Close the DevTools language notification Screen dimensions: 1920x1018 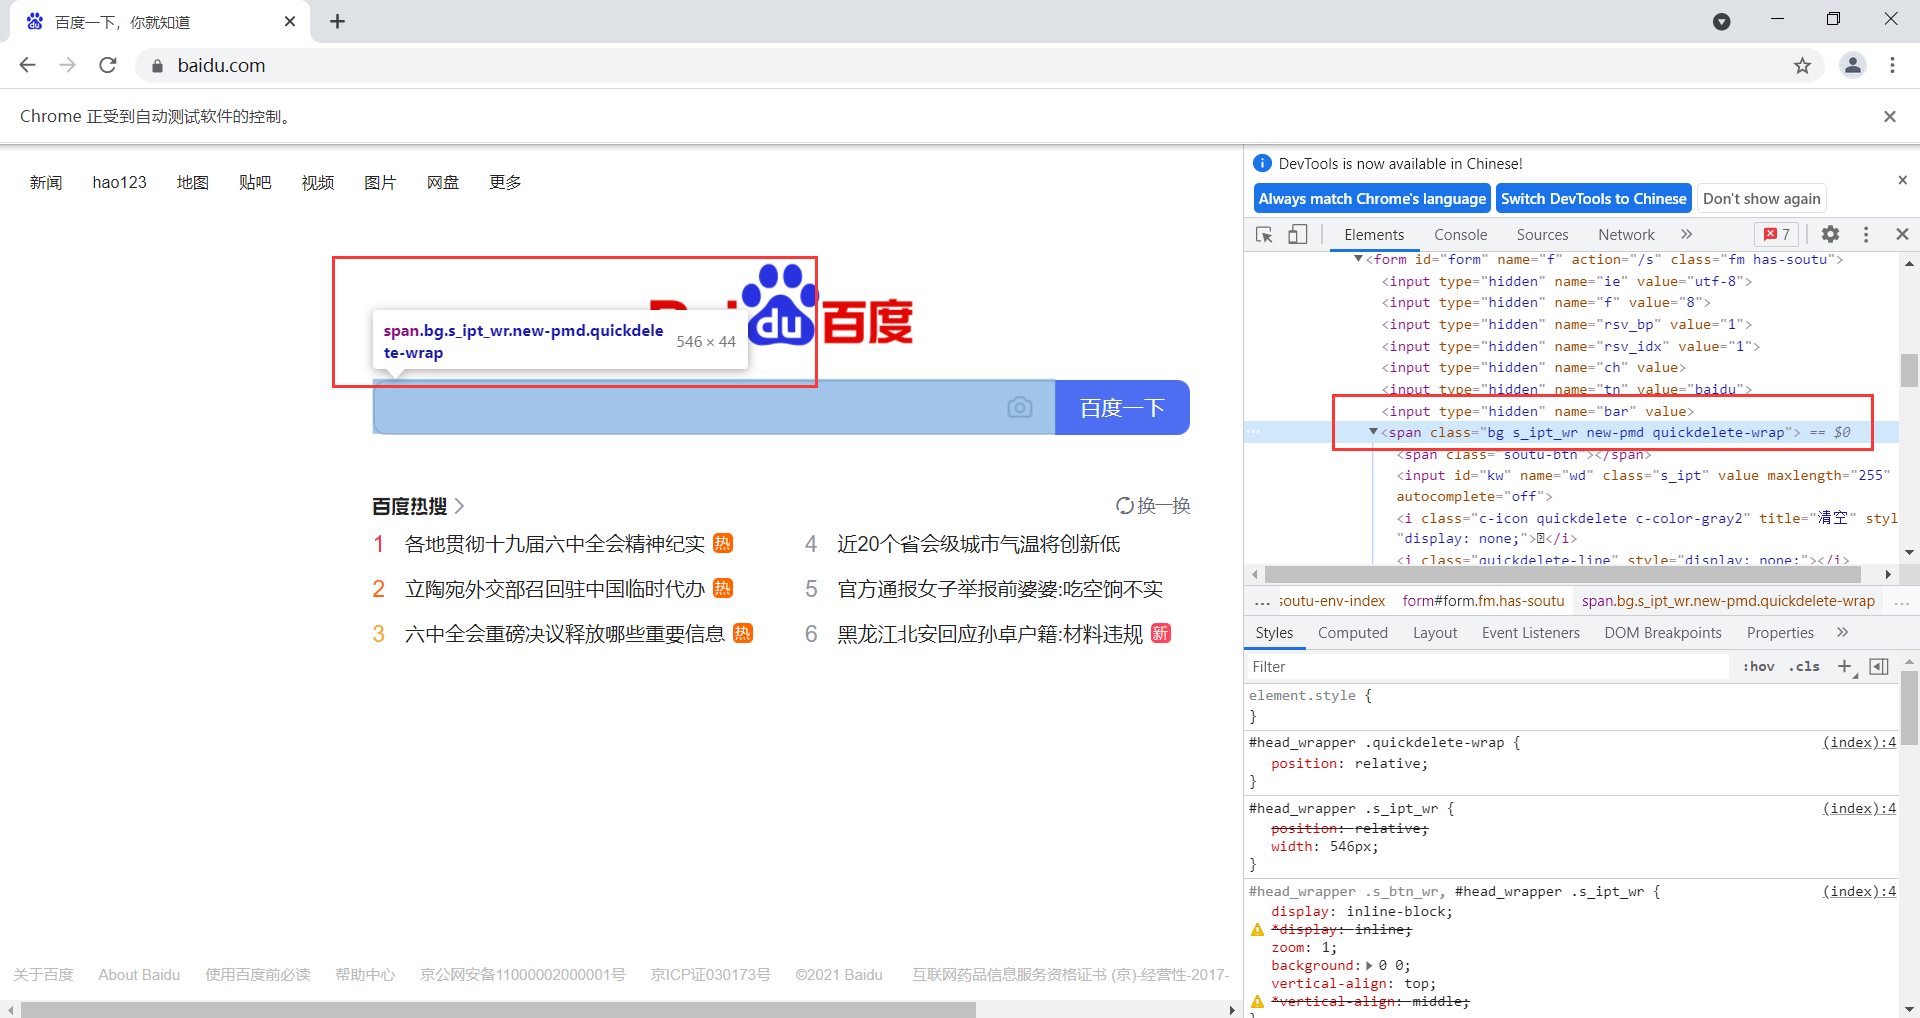pyautogui.click(x=1902, y=180)
